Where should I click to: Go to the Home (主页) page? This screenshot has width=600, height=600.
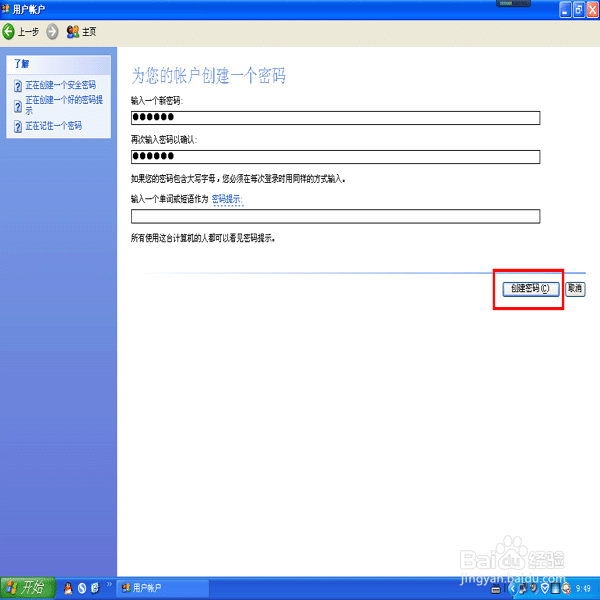82,32
